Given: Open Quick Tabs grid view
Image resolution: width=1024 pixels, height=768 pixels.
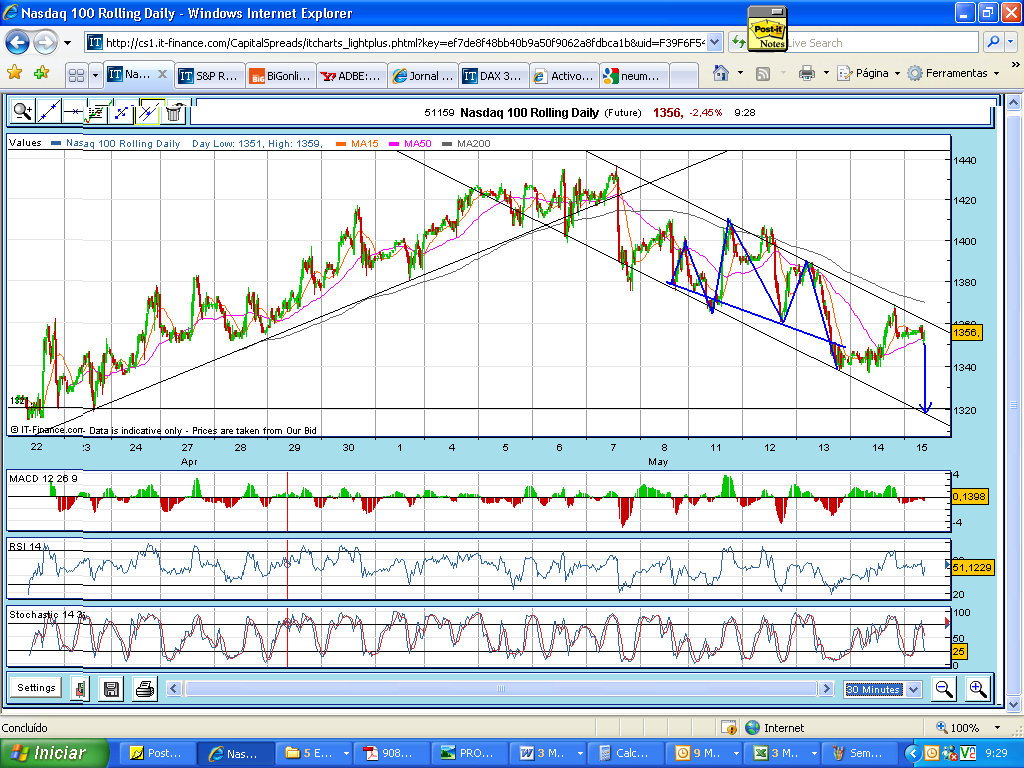Looking at the screenshot, I should click(x=76, y=76).
